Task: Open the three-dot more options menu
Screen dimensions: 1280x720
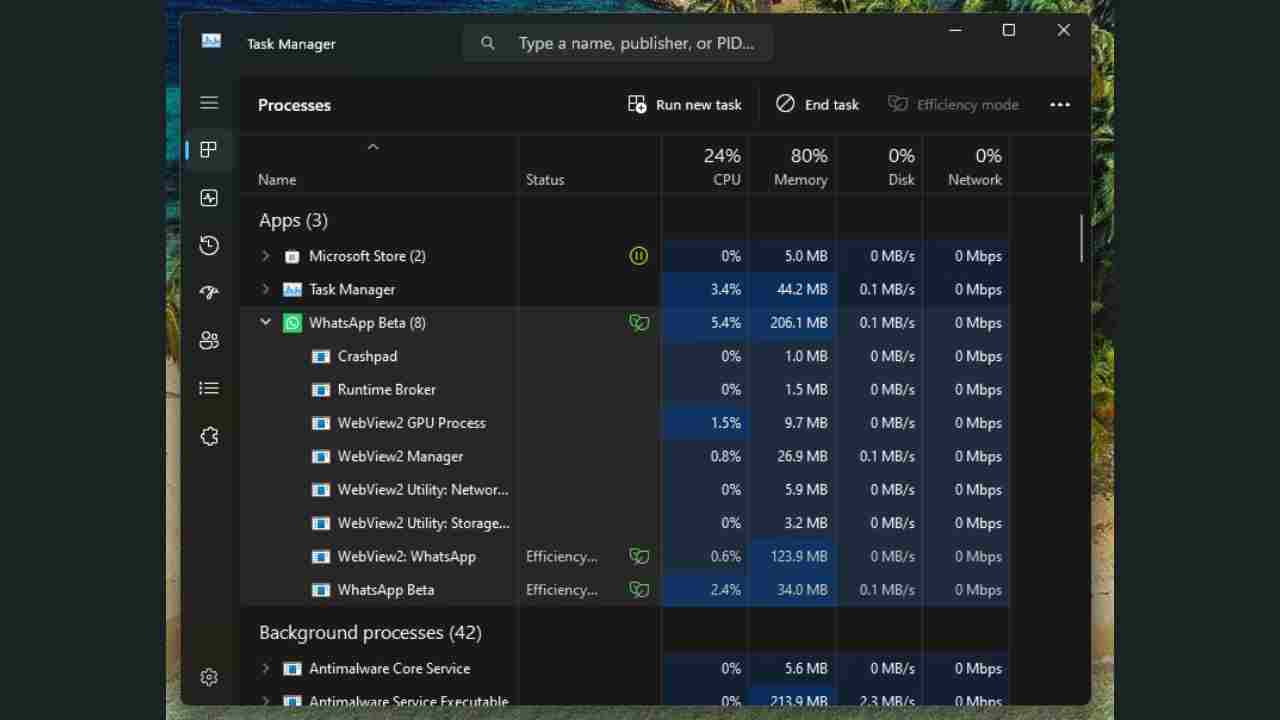Action: click(1060, 104)
